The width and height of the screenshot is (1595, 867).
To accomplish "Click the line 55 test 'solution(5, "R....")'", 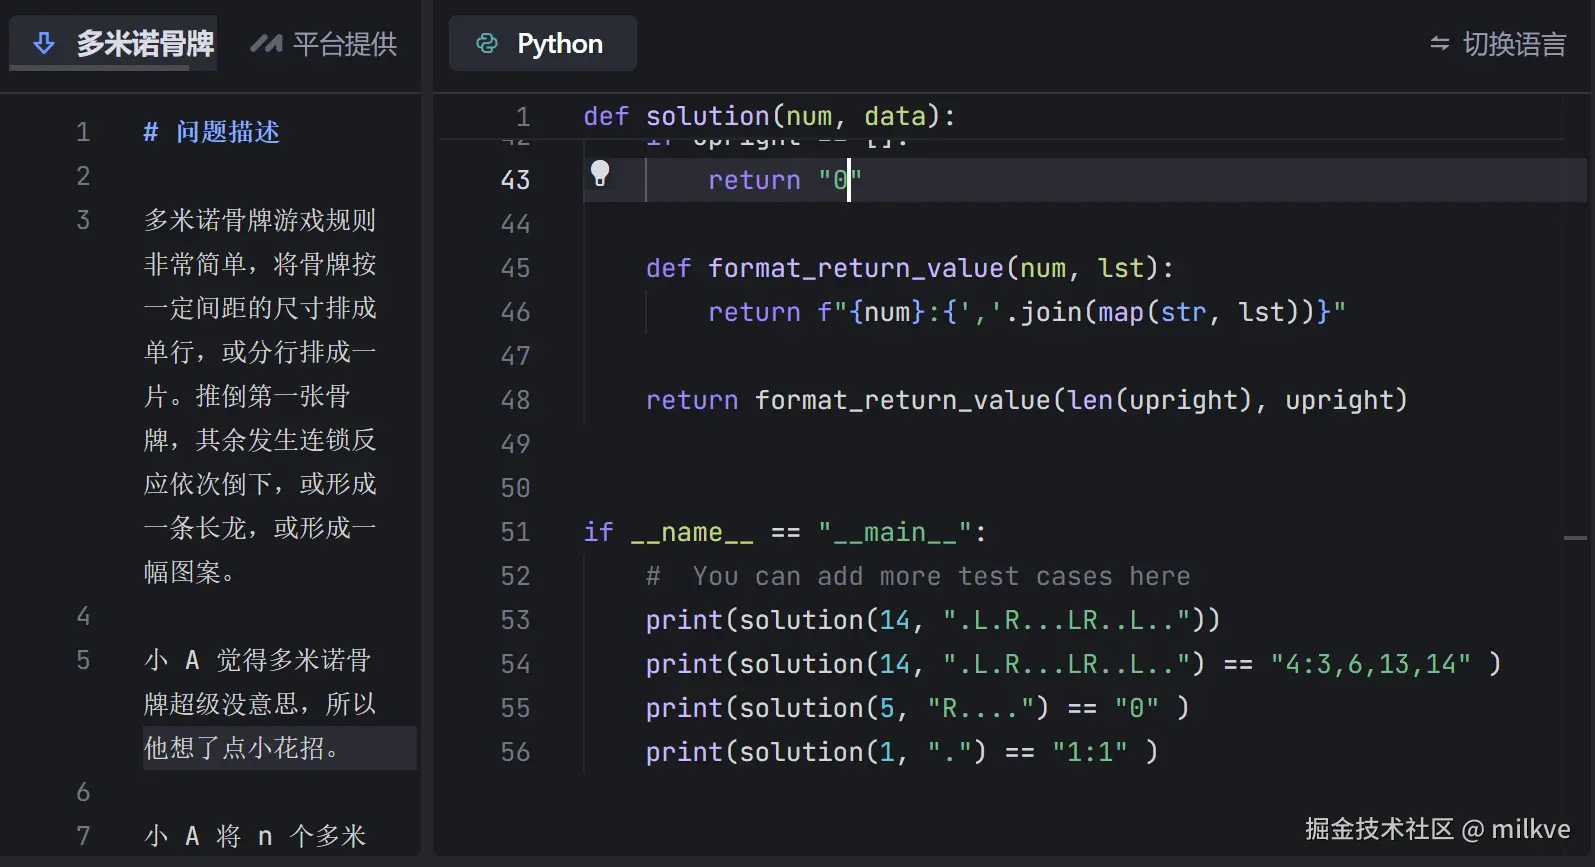I will click(x=918, y=708).
